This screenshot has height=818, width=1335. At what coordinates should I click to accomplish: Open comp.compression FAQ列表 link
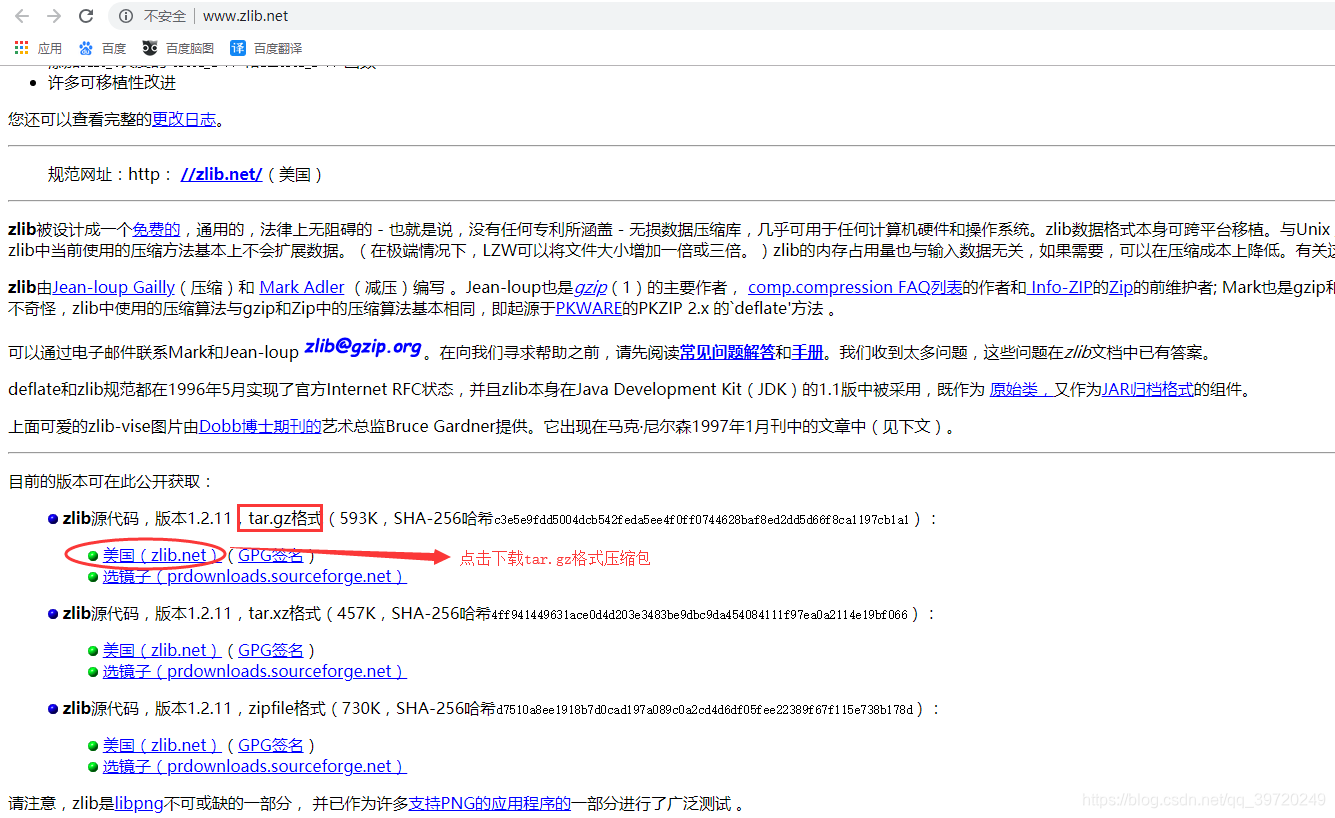855,287
